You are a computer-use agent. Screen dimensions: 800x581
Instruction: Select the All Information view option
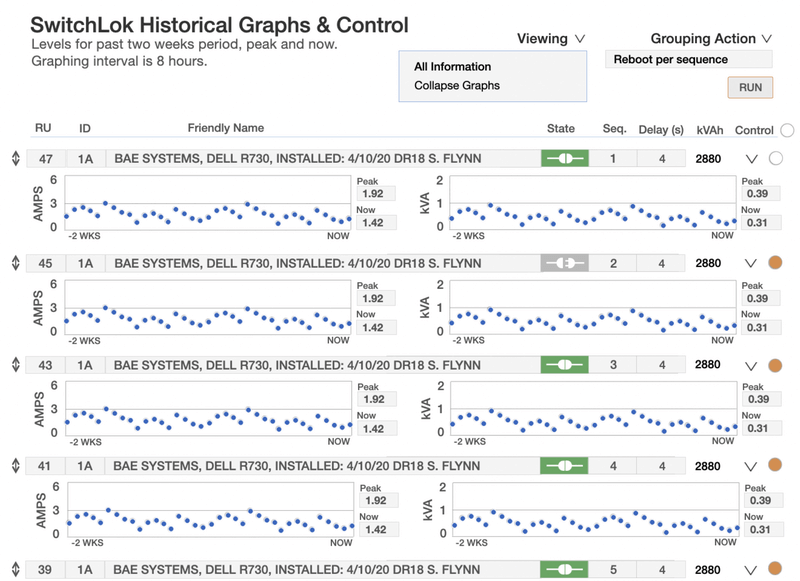pos(452,67)
